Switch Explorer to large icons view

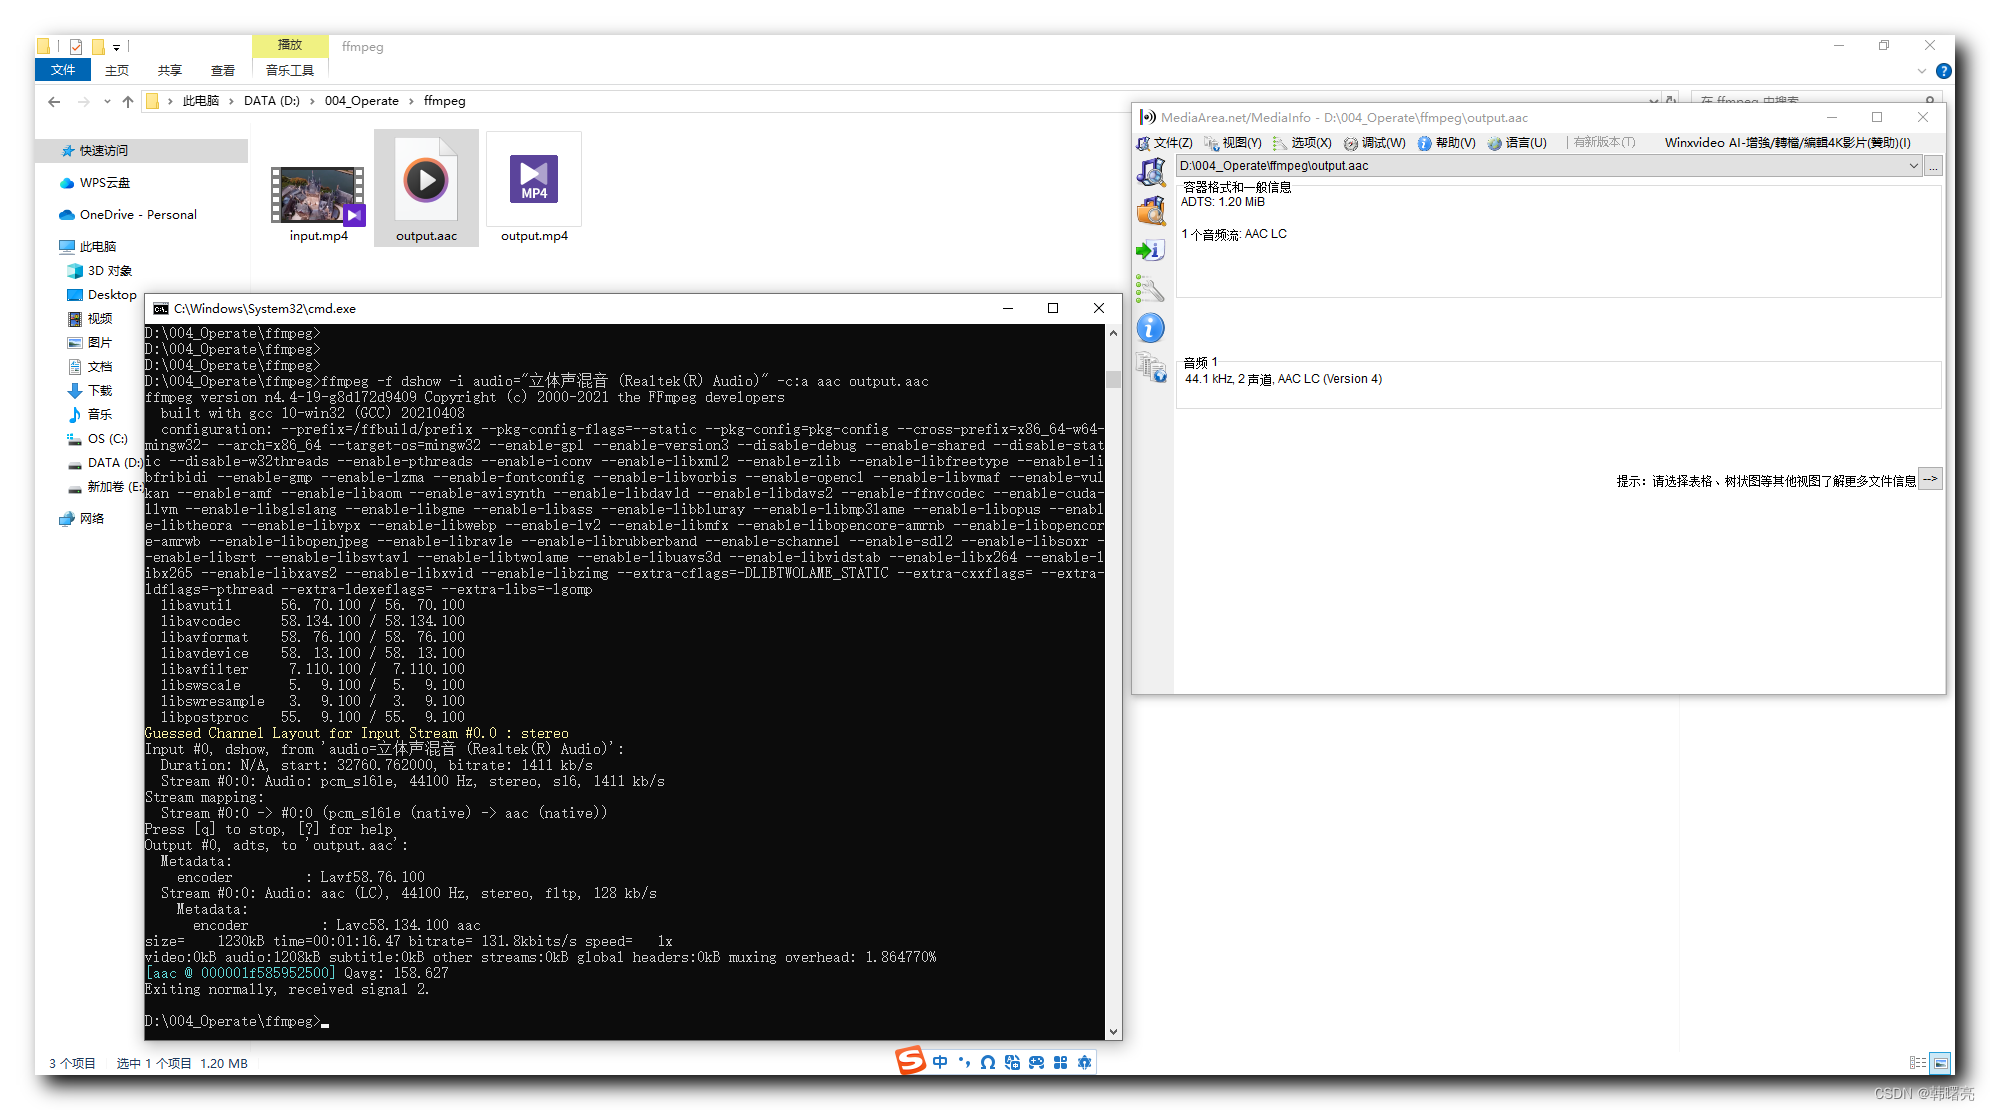[1940, 1063]
